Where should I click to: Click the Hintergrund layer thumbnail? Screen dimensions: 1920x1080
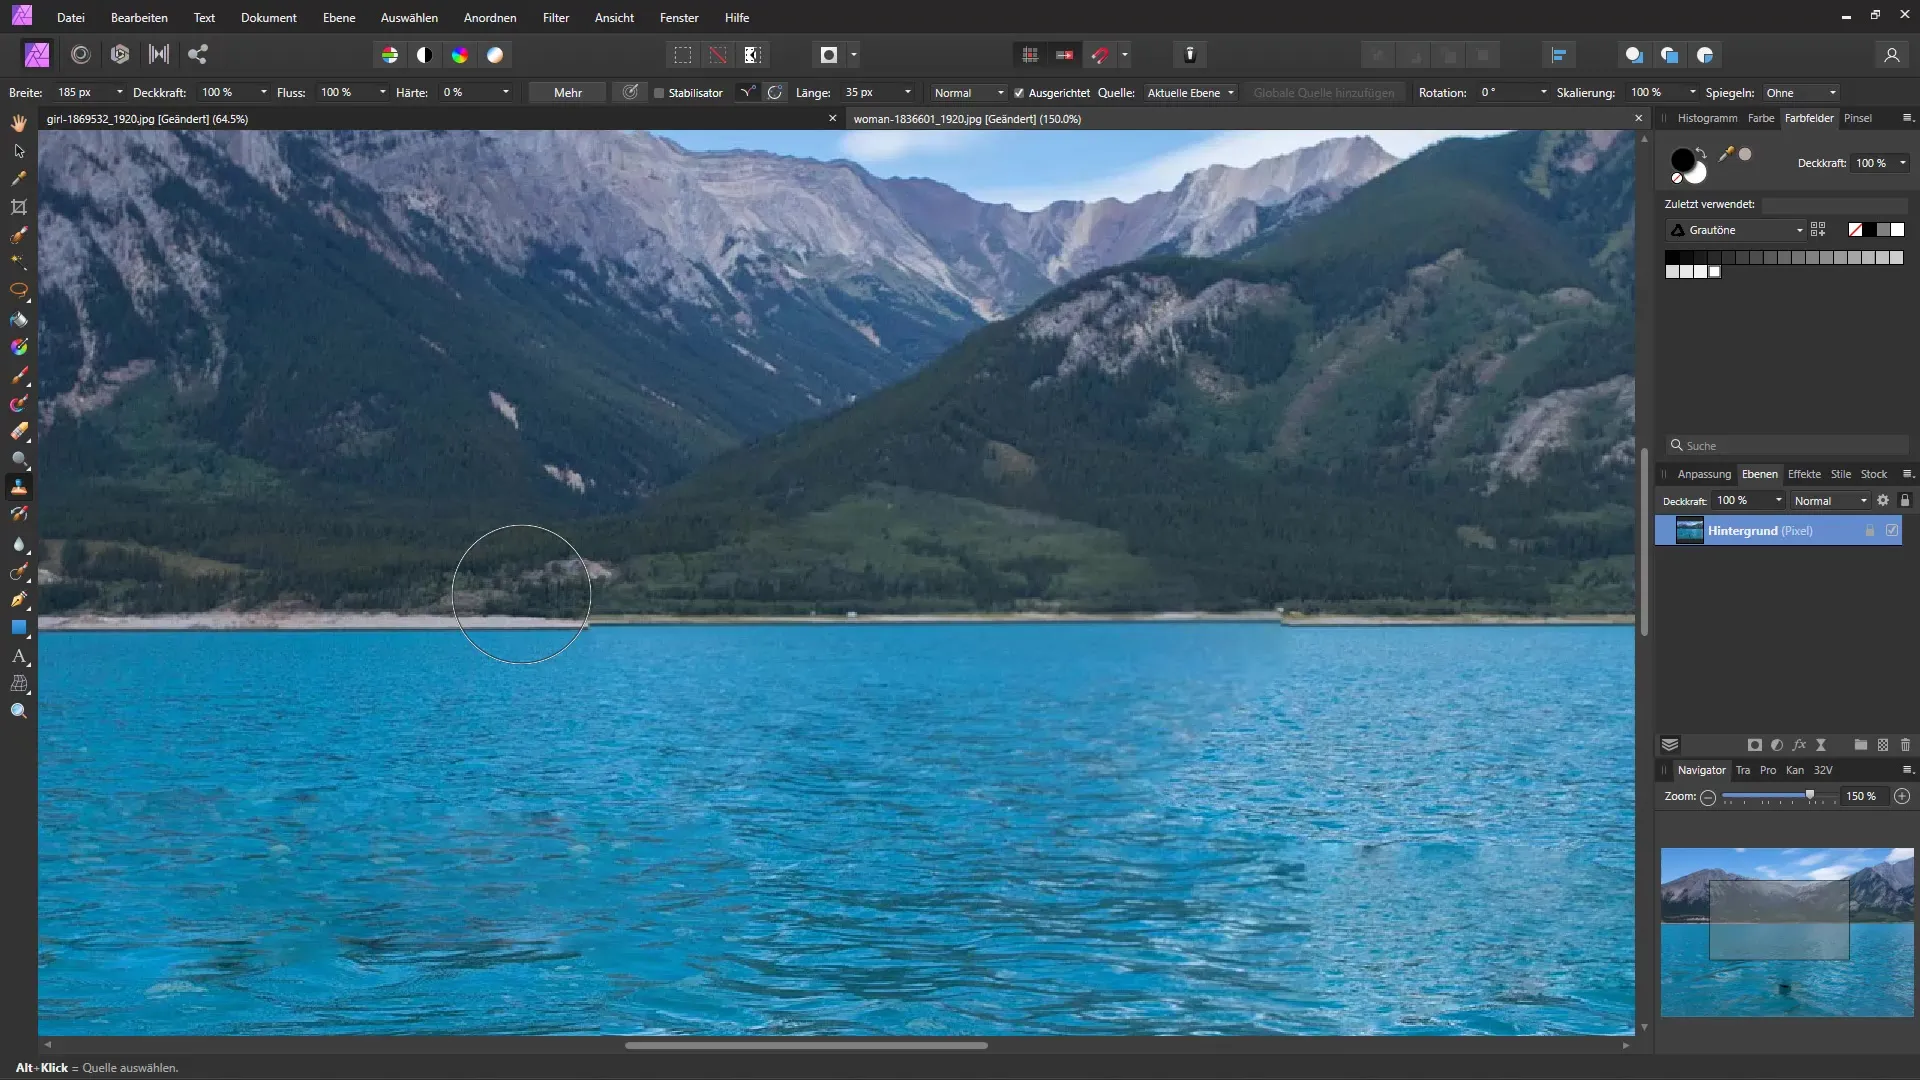click(x=1688, y=529)
